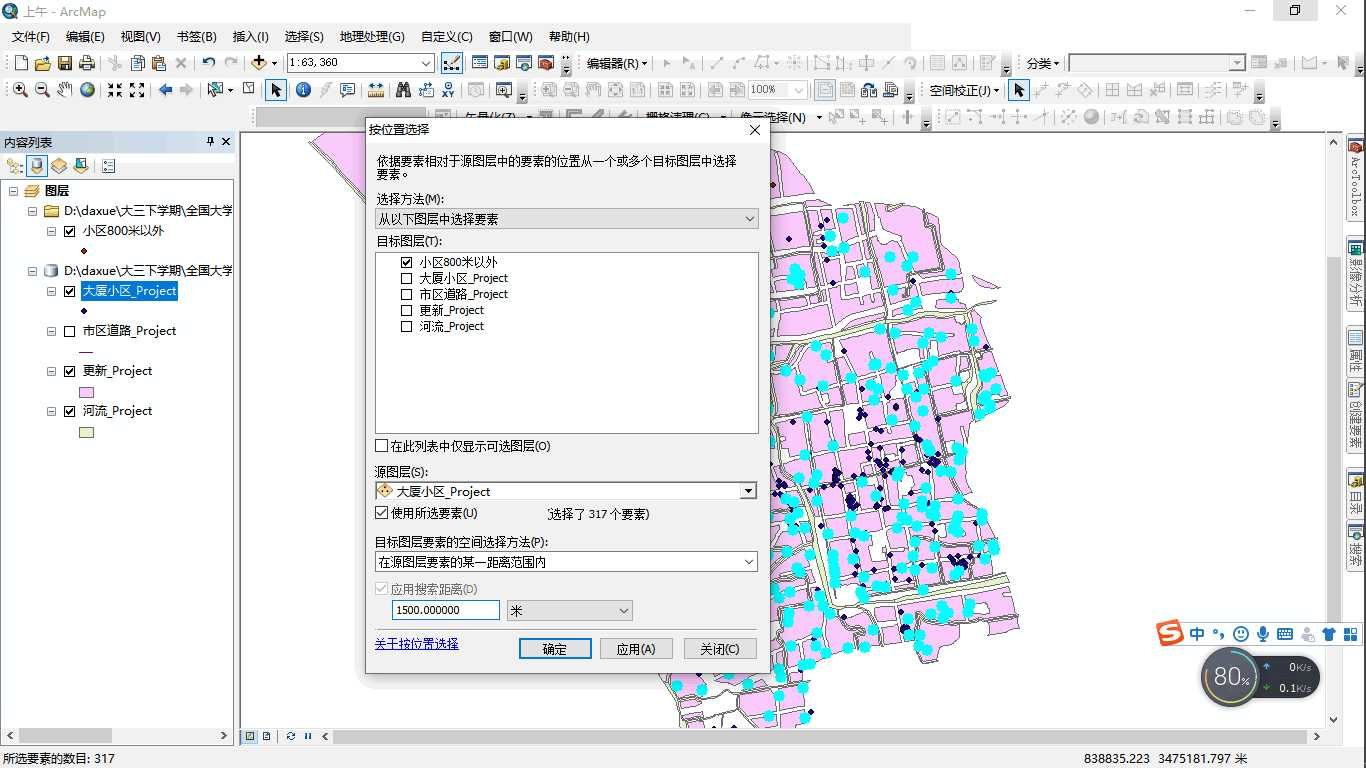Open a map document with folder icon

[42, 63]
